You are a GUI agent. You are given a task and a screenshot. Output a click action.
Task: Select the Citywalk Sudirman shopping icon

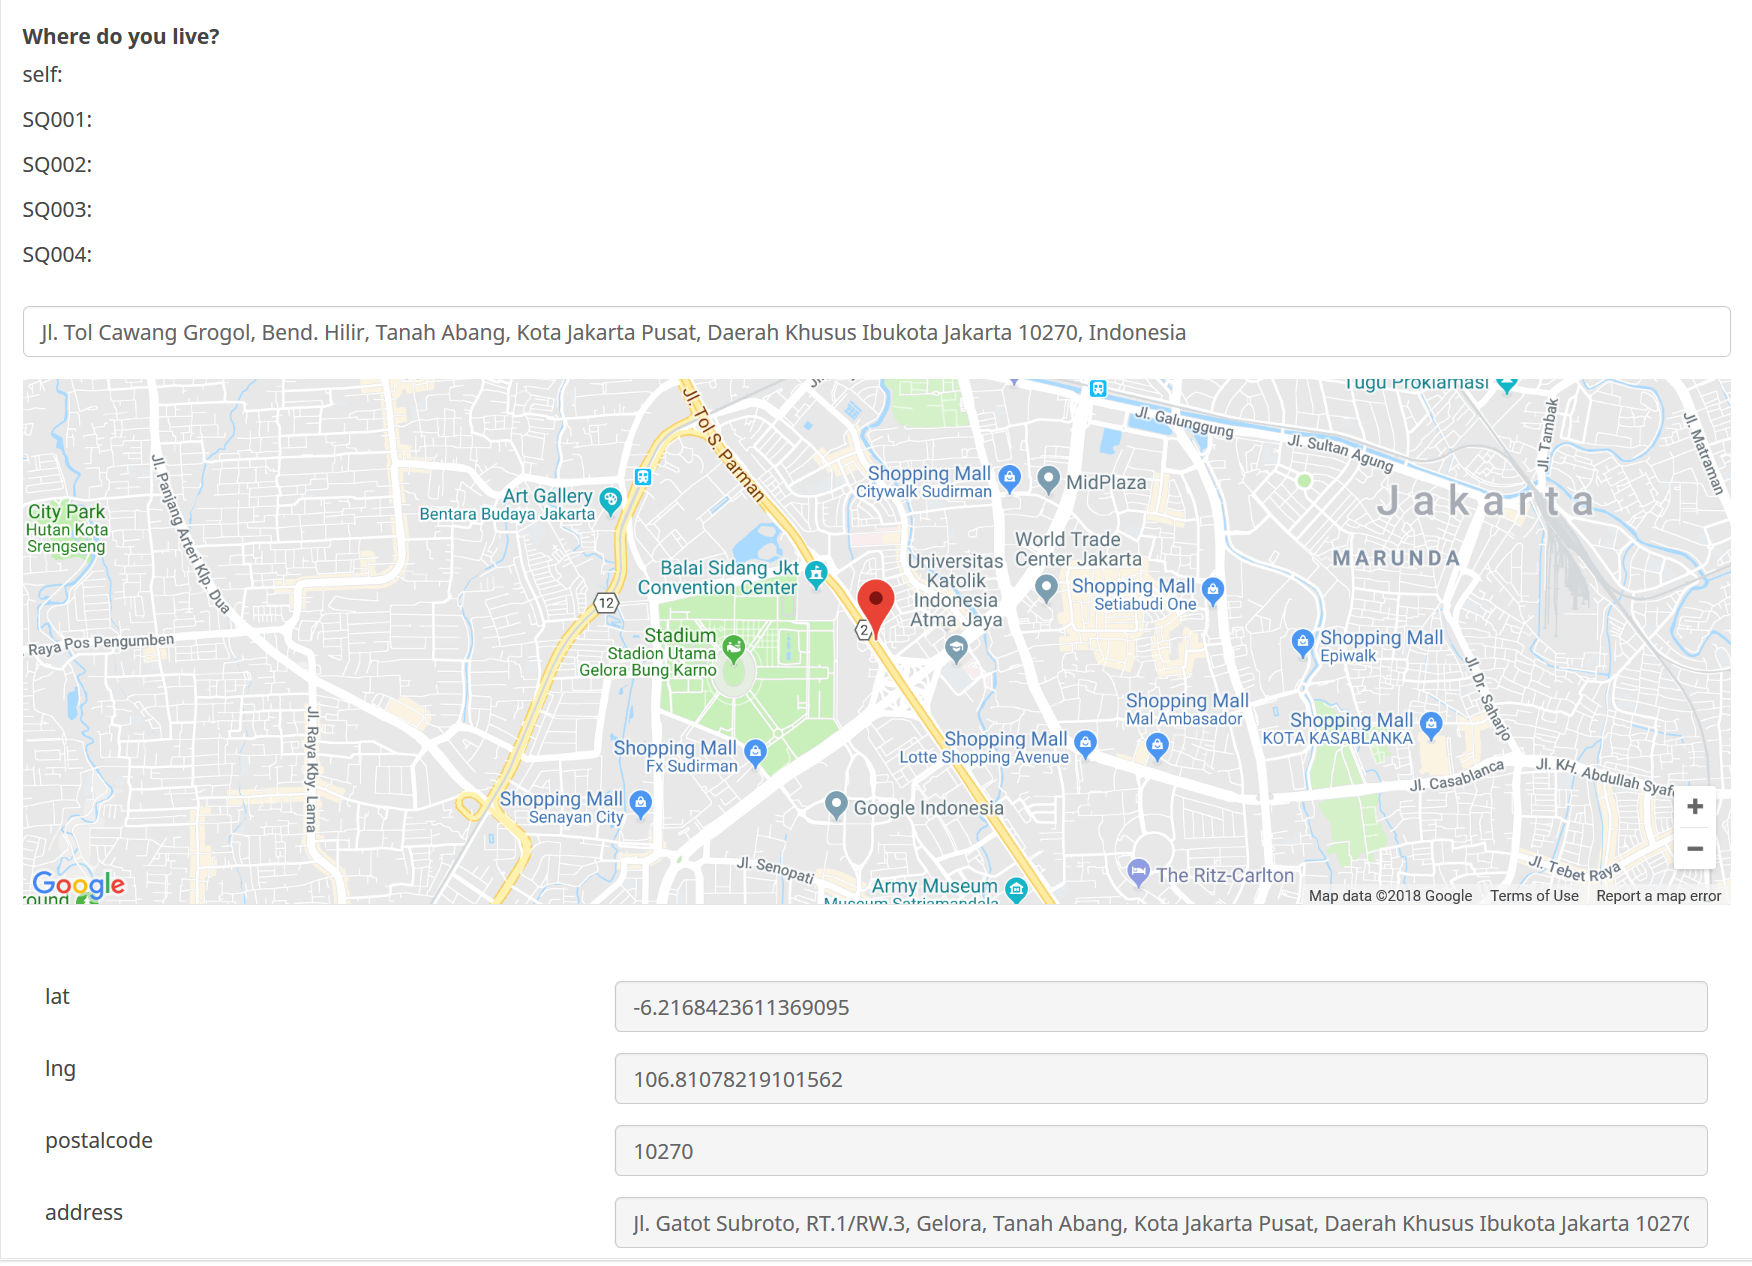click(1010, 478)
